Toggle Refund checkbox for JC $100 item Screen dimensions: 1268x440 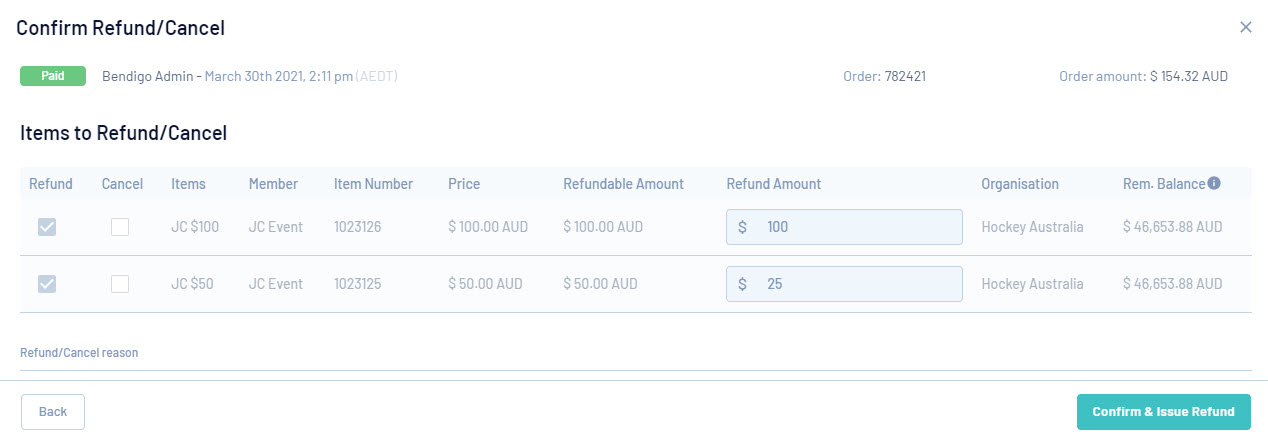47,227
